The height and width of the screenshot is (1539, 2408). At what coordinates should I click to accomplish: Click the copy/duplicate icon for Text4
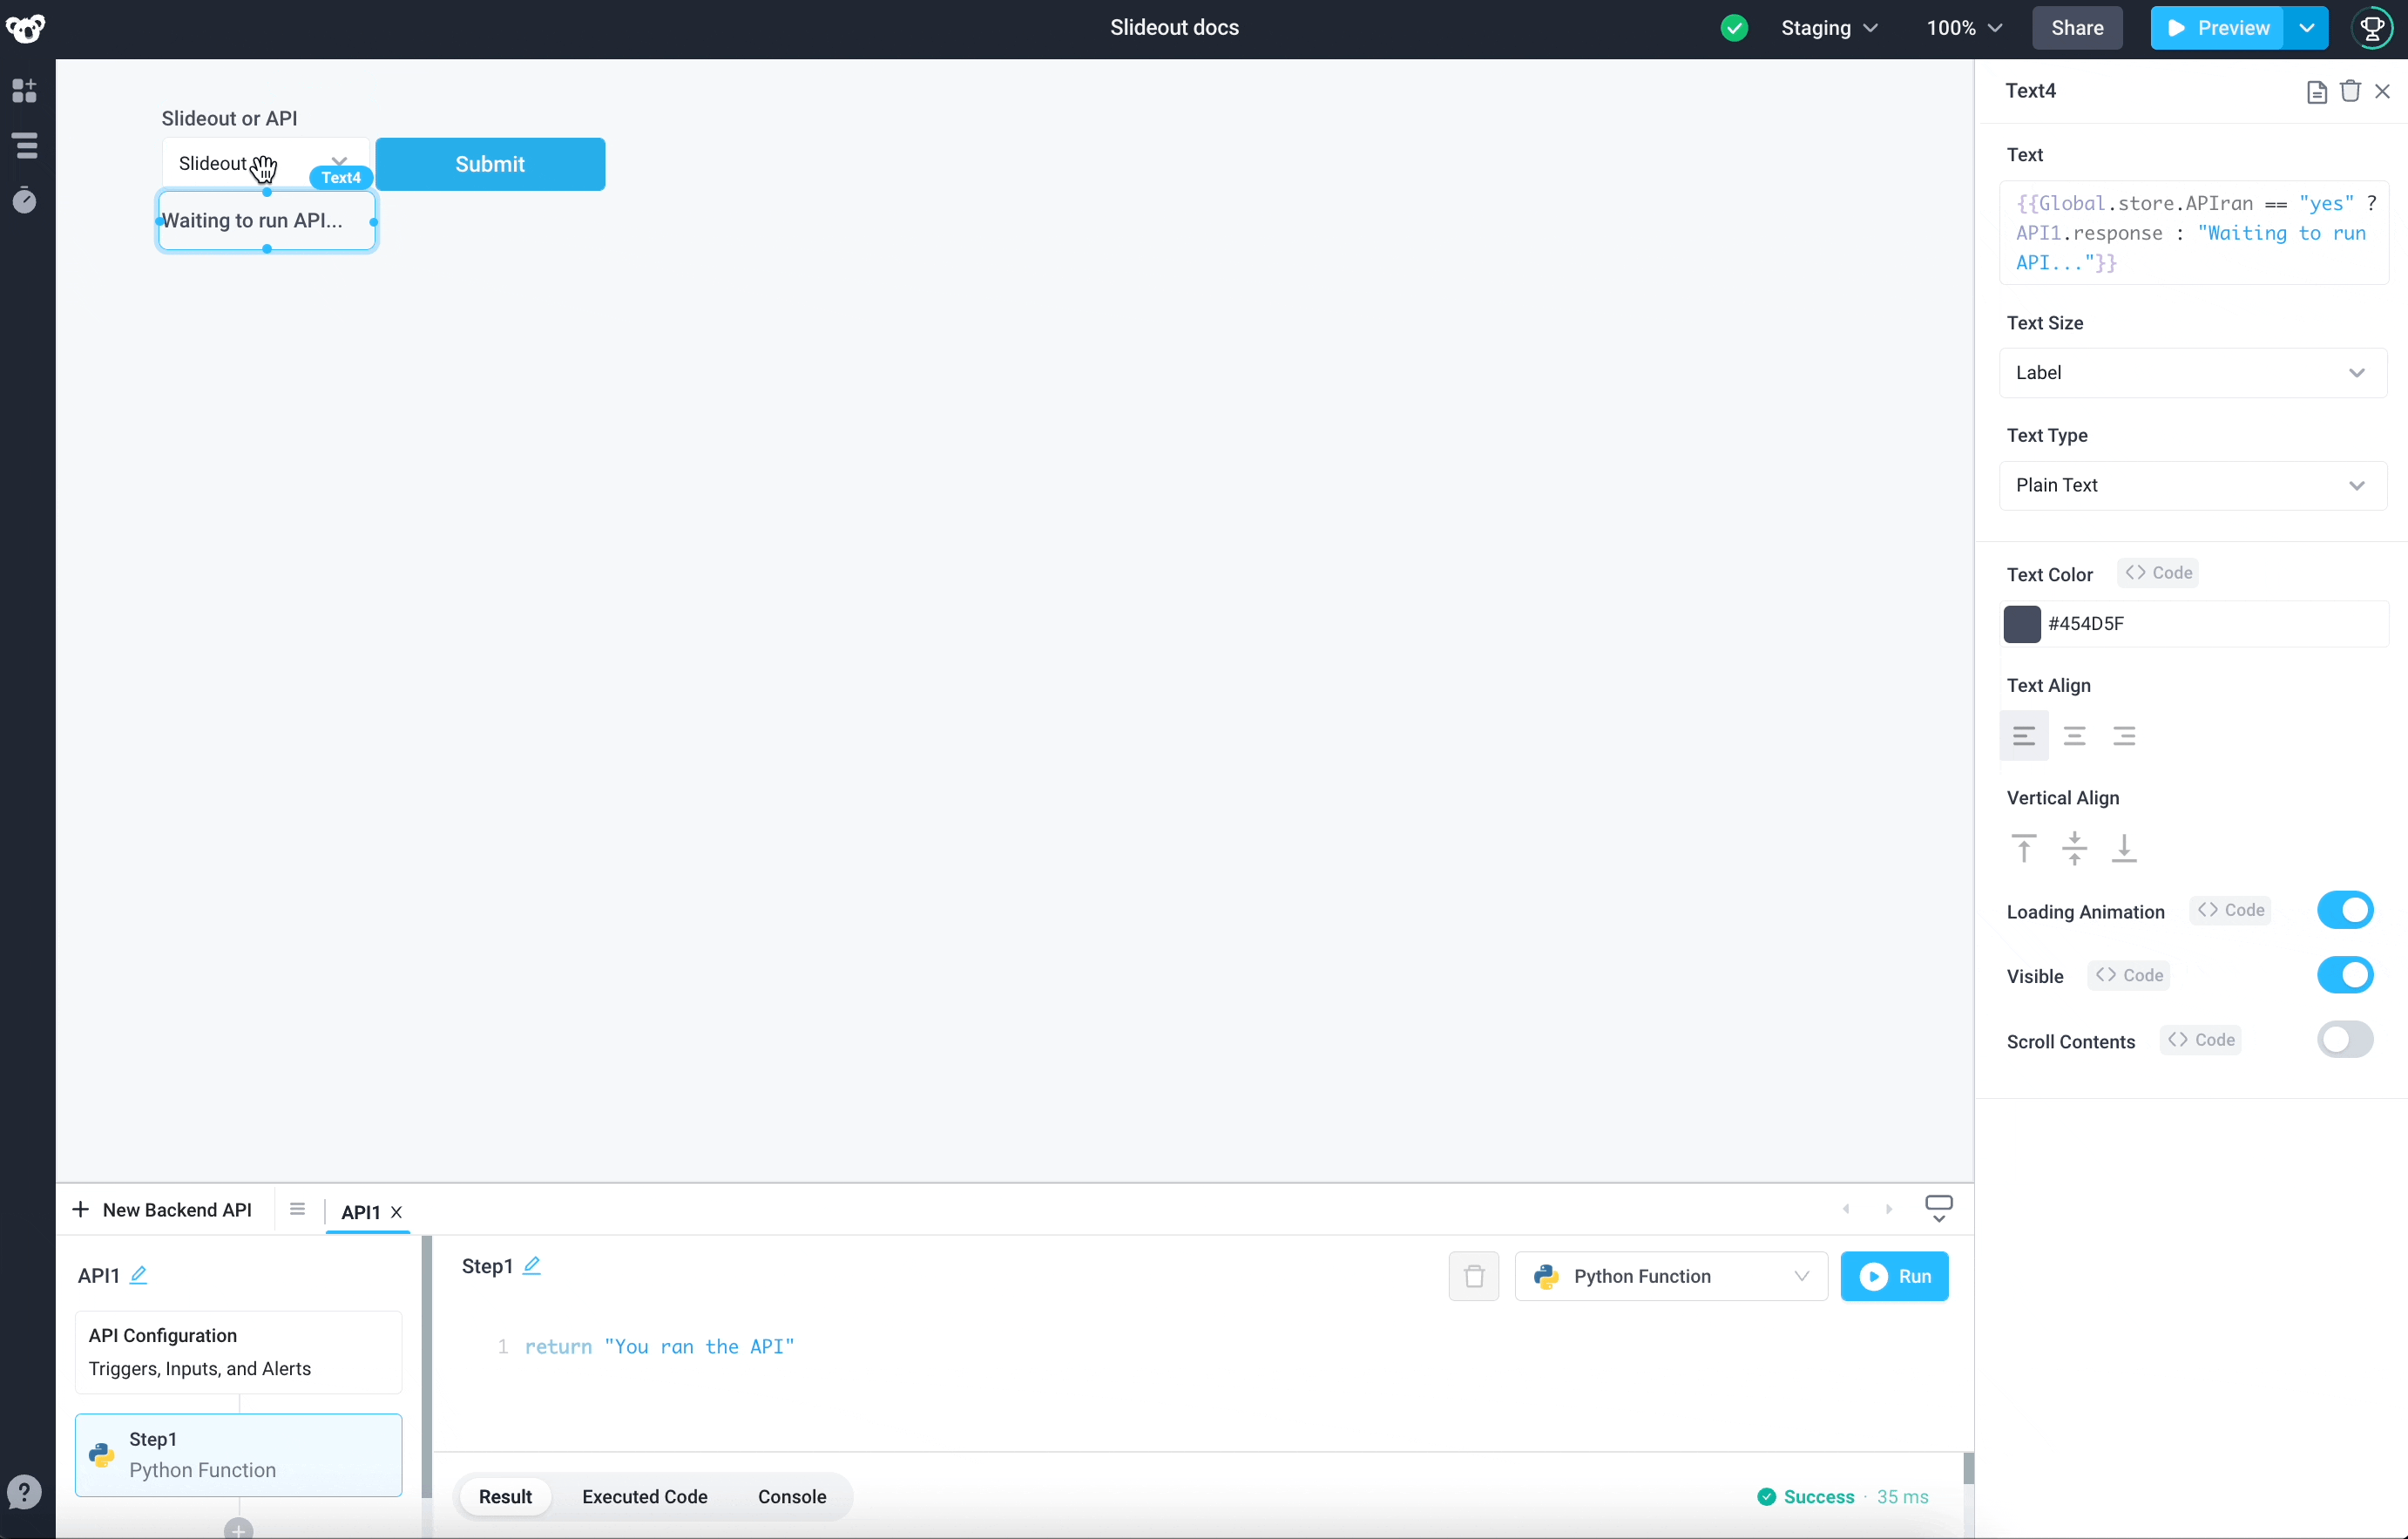(2317, 92)
